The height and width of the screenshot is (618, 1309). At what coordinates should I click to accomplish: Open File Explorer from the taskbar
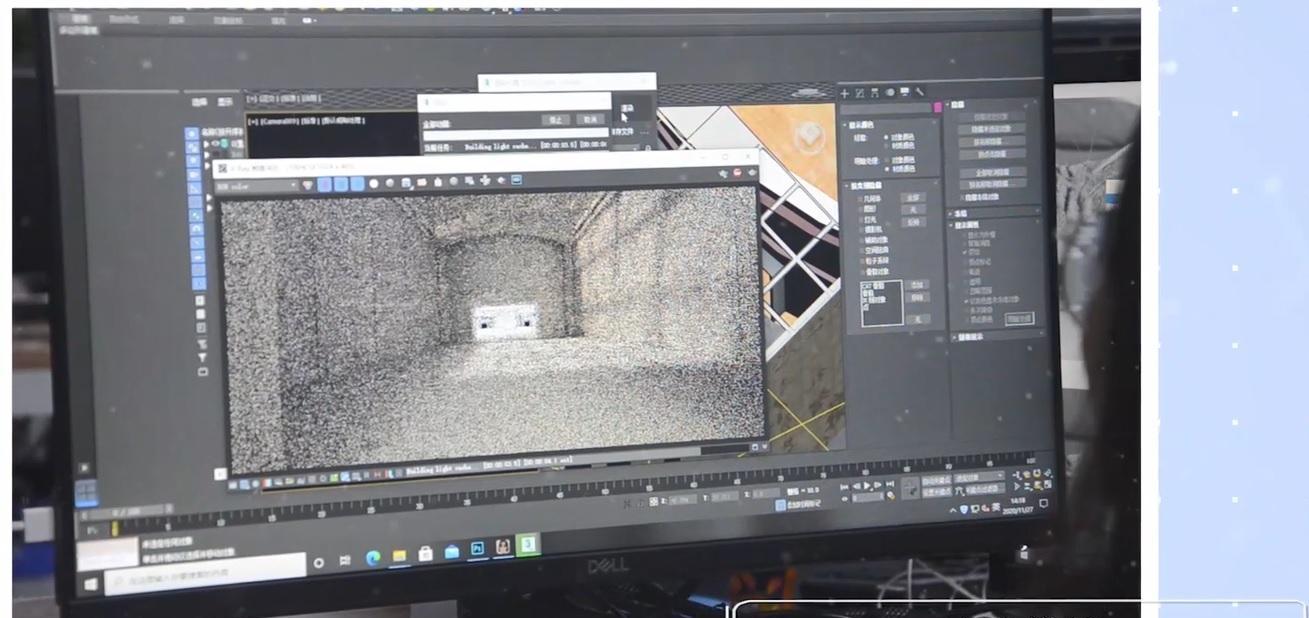pyautogui.click(x=399, y=555)
